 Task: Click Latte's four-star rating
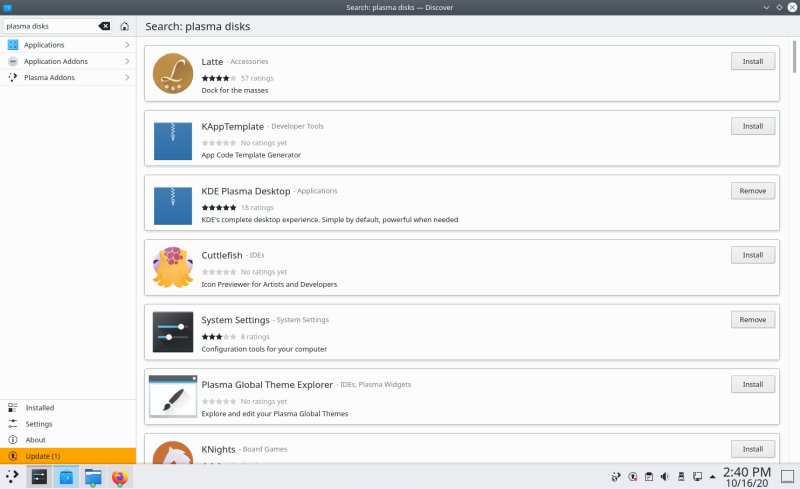pos(218,78)
